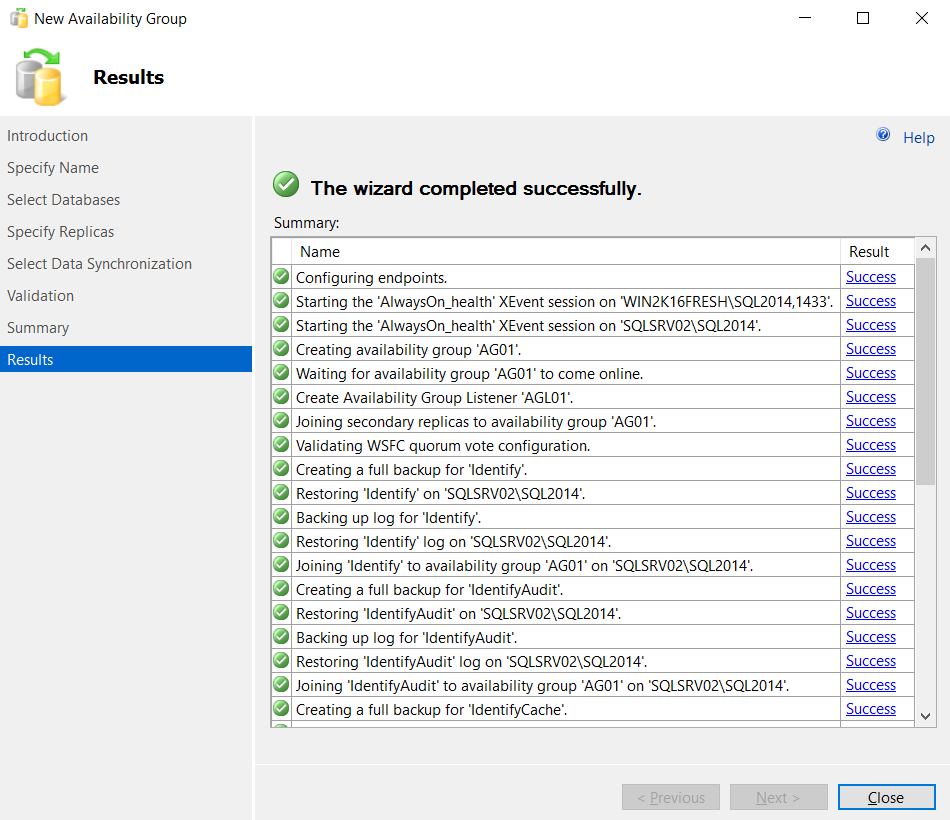Open the Summary step from the sidebar

click(37, 327)
